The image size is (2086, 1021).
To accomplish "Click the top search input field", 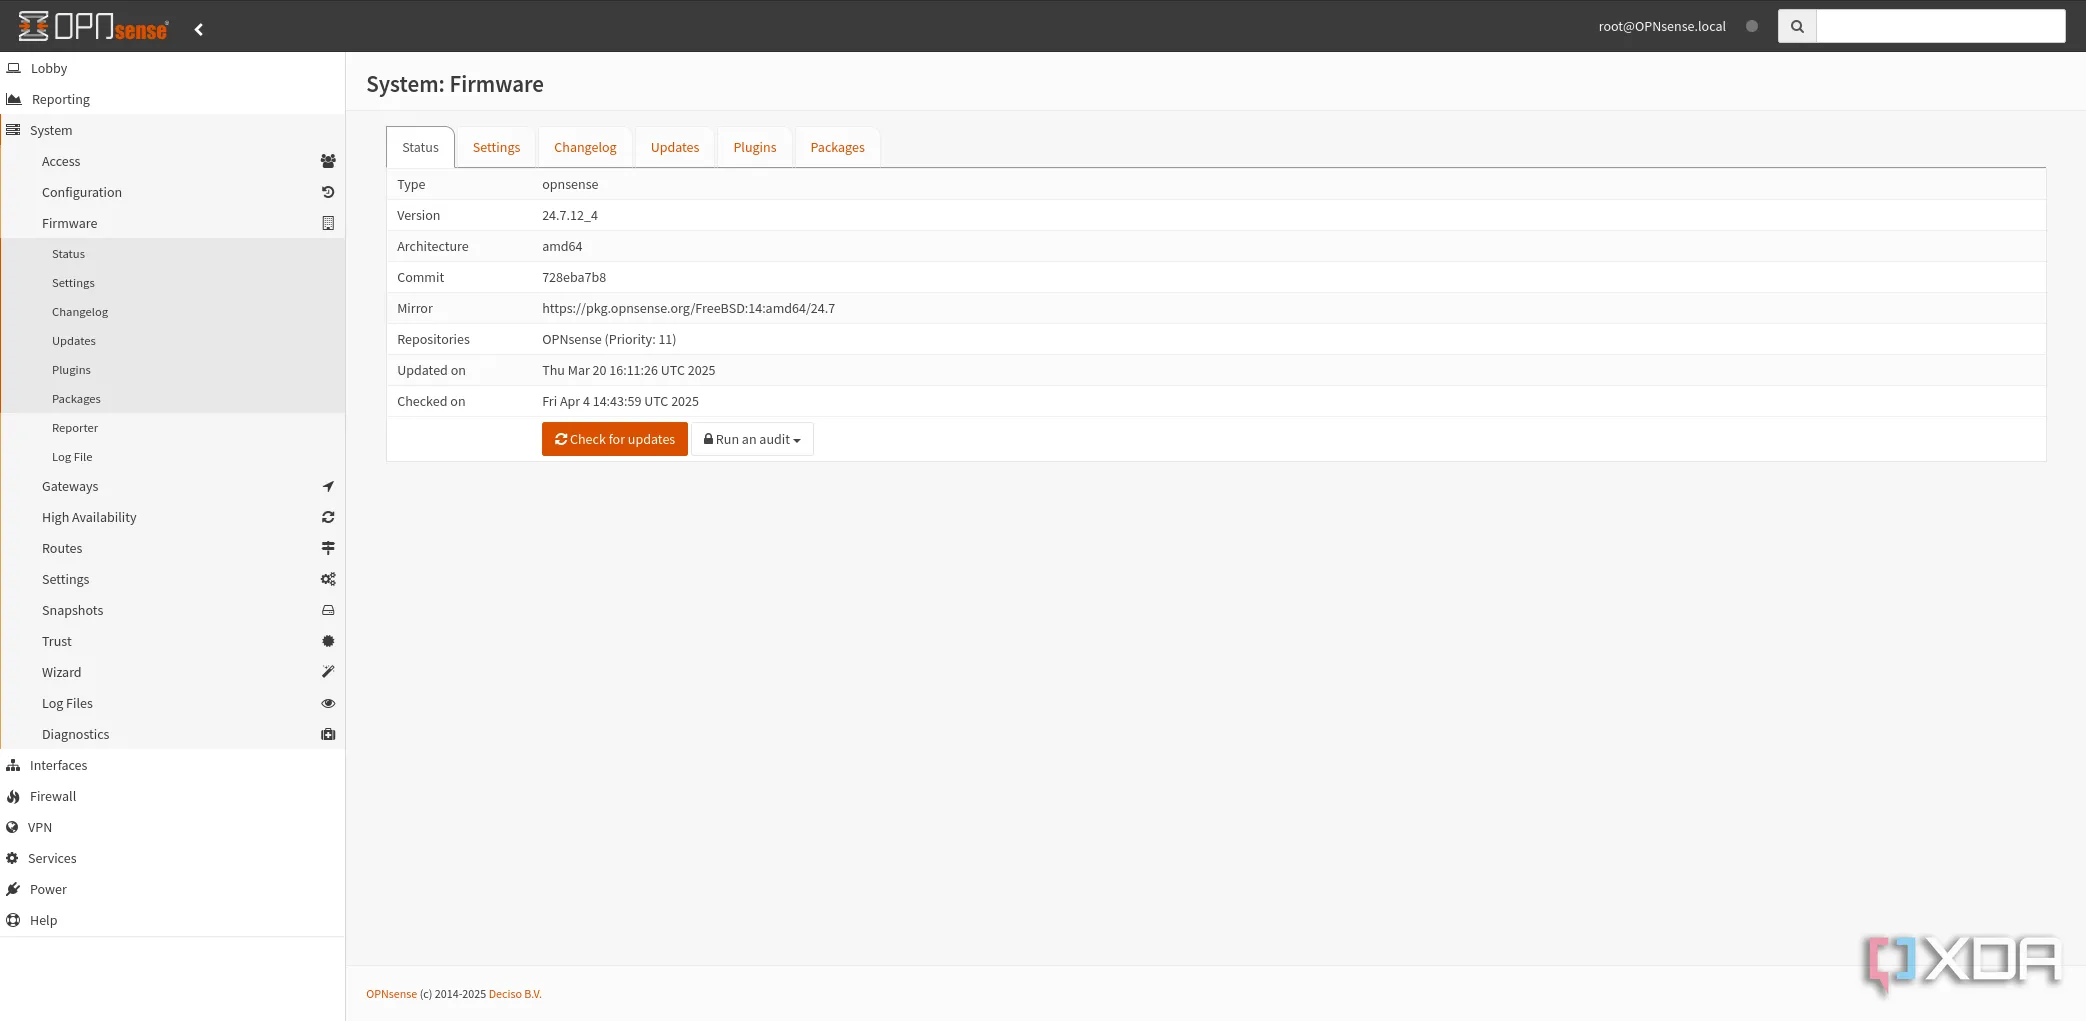I will [1941, 26].
